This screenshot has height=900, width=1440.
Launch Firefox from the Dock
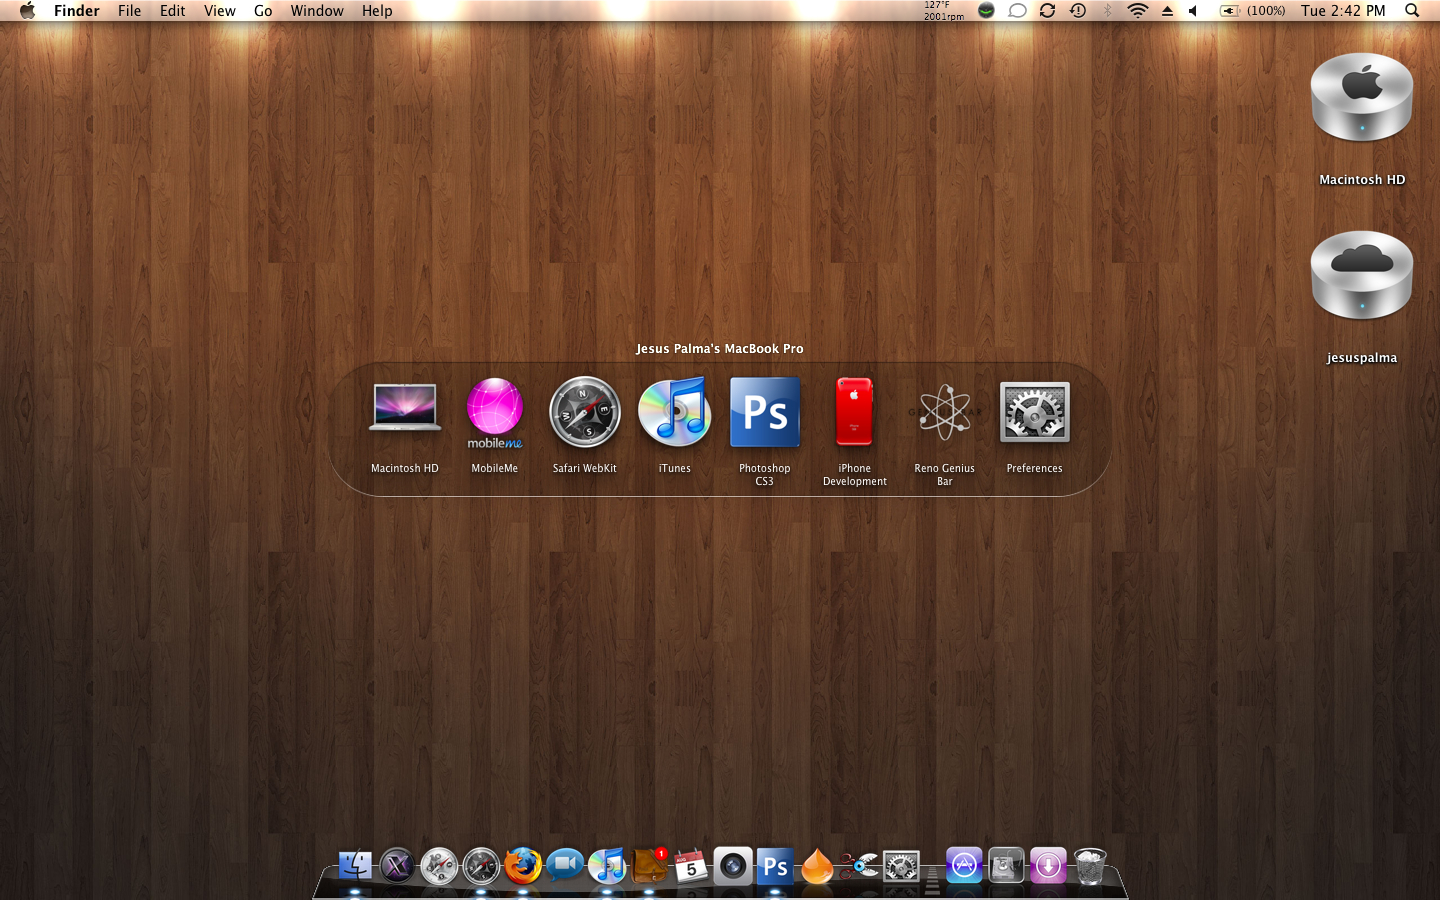pos(523,866)
